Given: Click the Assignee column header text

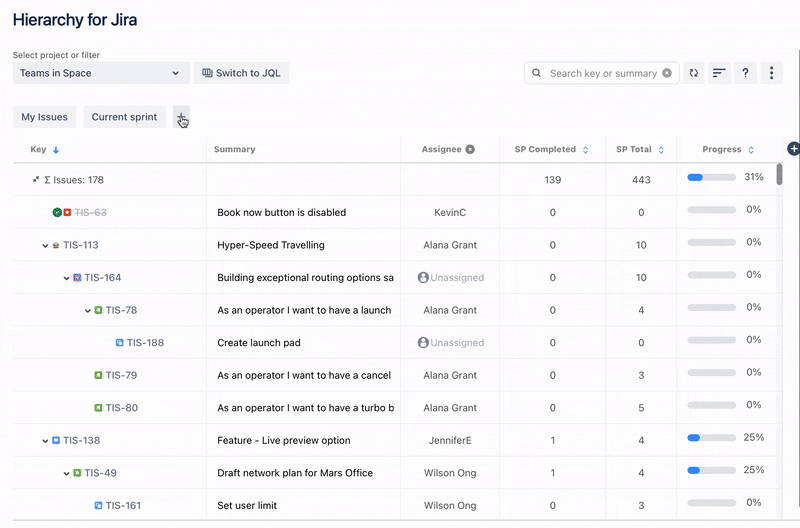Looking at the screenshot, I should click(x=441, y=149).
